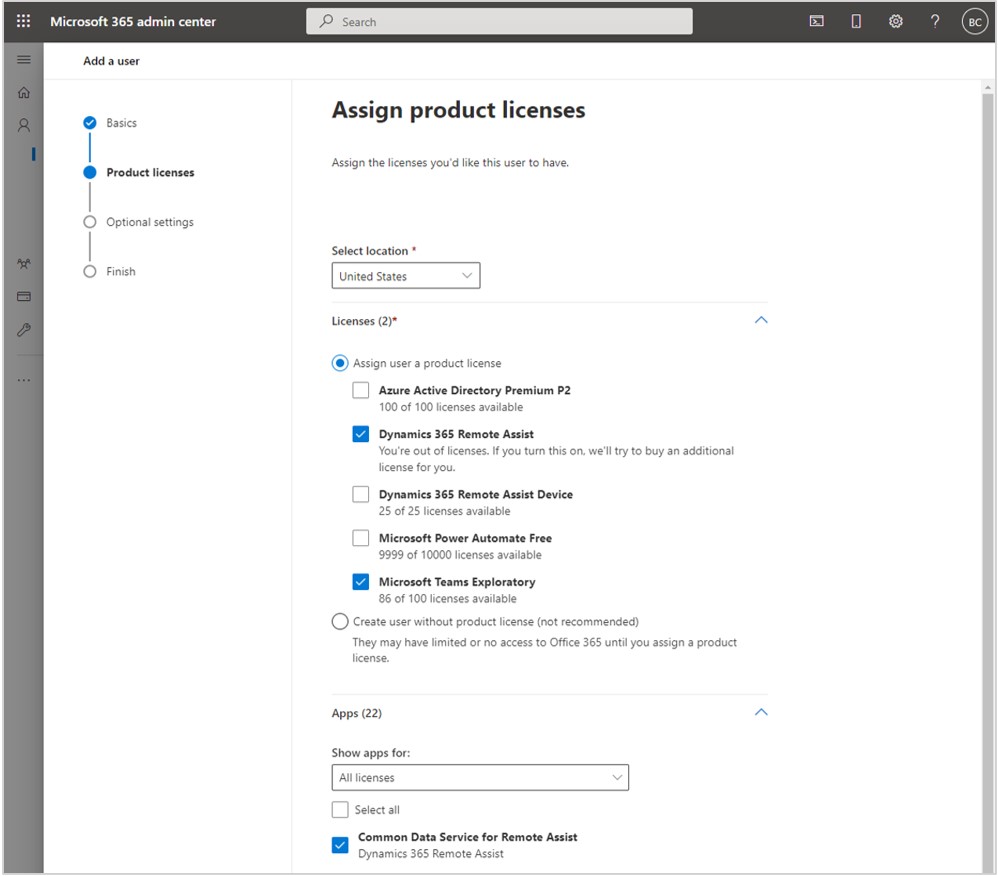Open the mobile app icon in the header
Image resolution: width=998 pixels, height=876 pixels.
tap(855, 20)
